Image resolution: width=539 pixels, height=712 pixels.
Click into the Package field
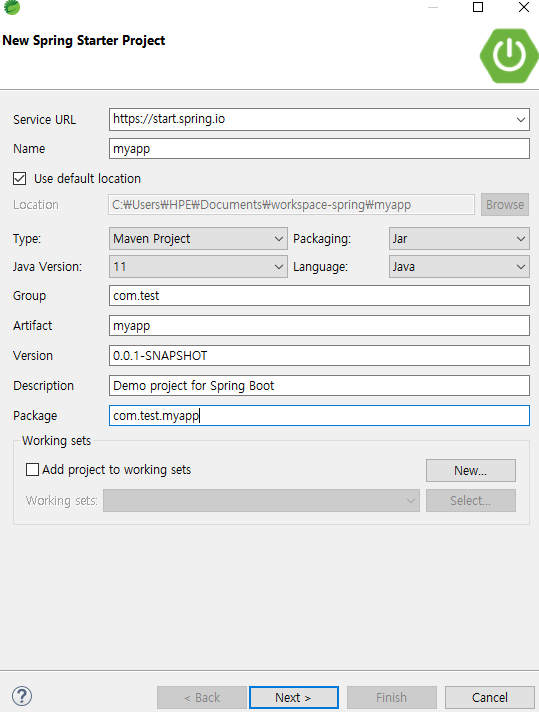click(x=319, y=415)
